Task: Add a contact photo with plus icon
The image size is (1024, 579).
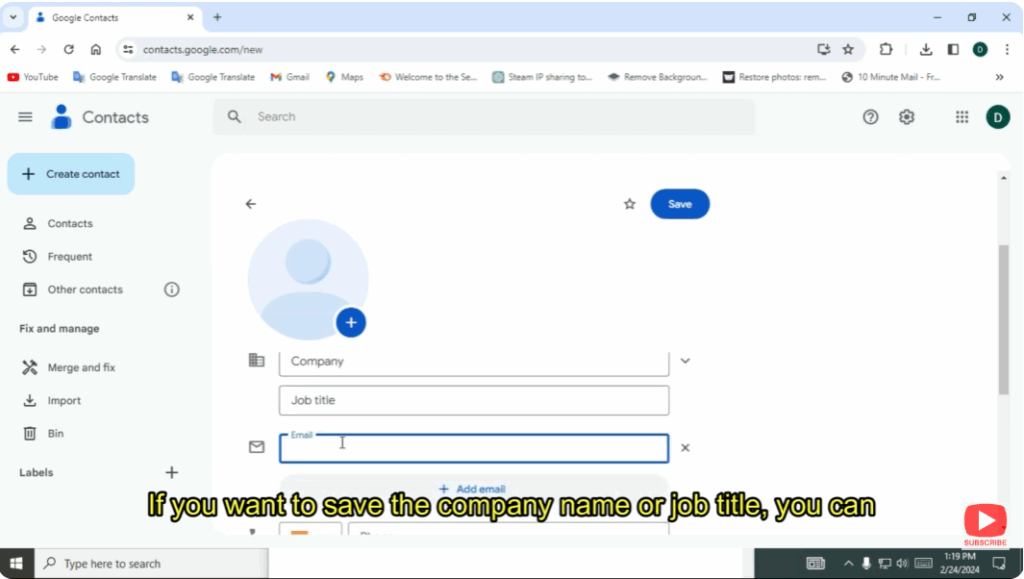Action: pyautogui.click(x=351, y=323)
